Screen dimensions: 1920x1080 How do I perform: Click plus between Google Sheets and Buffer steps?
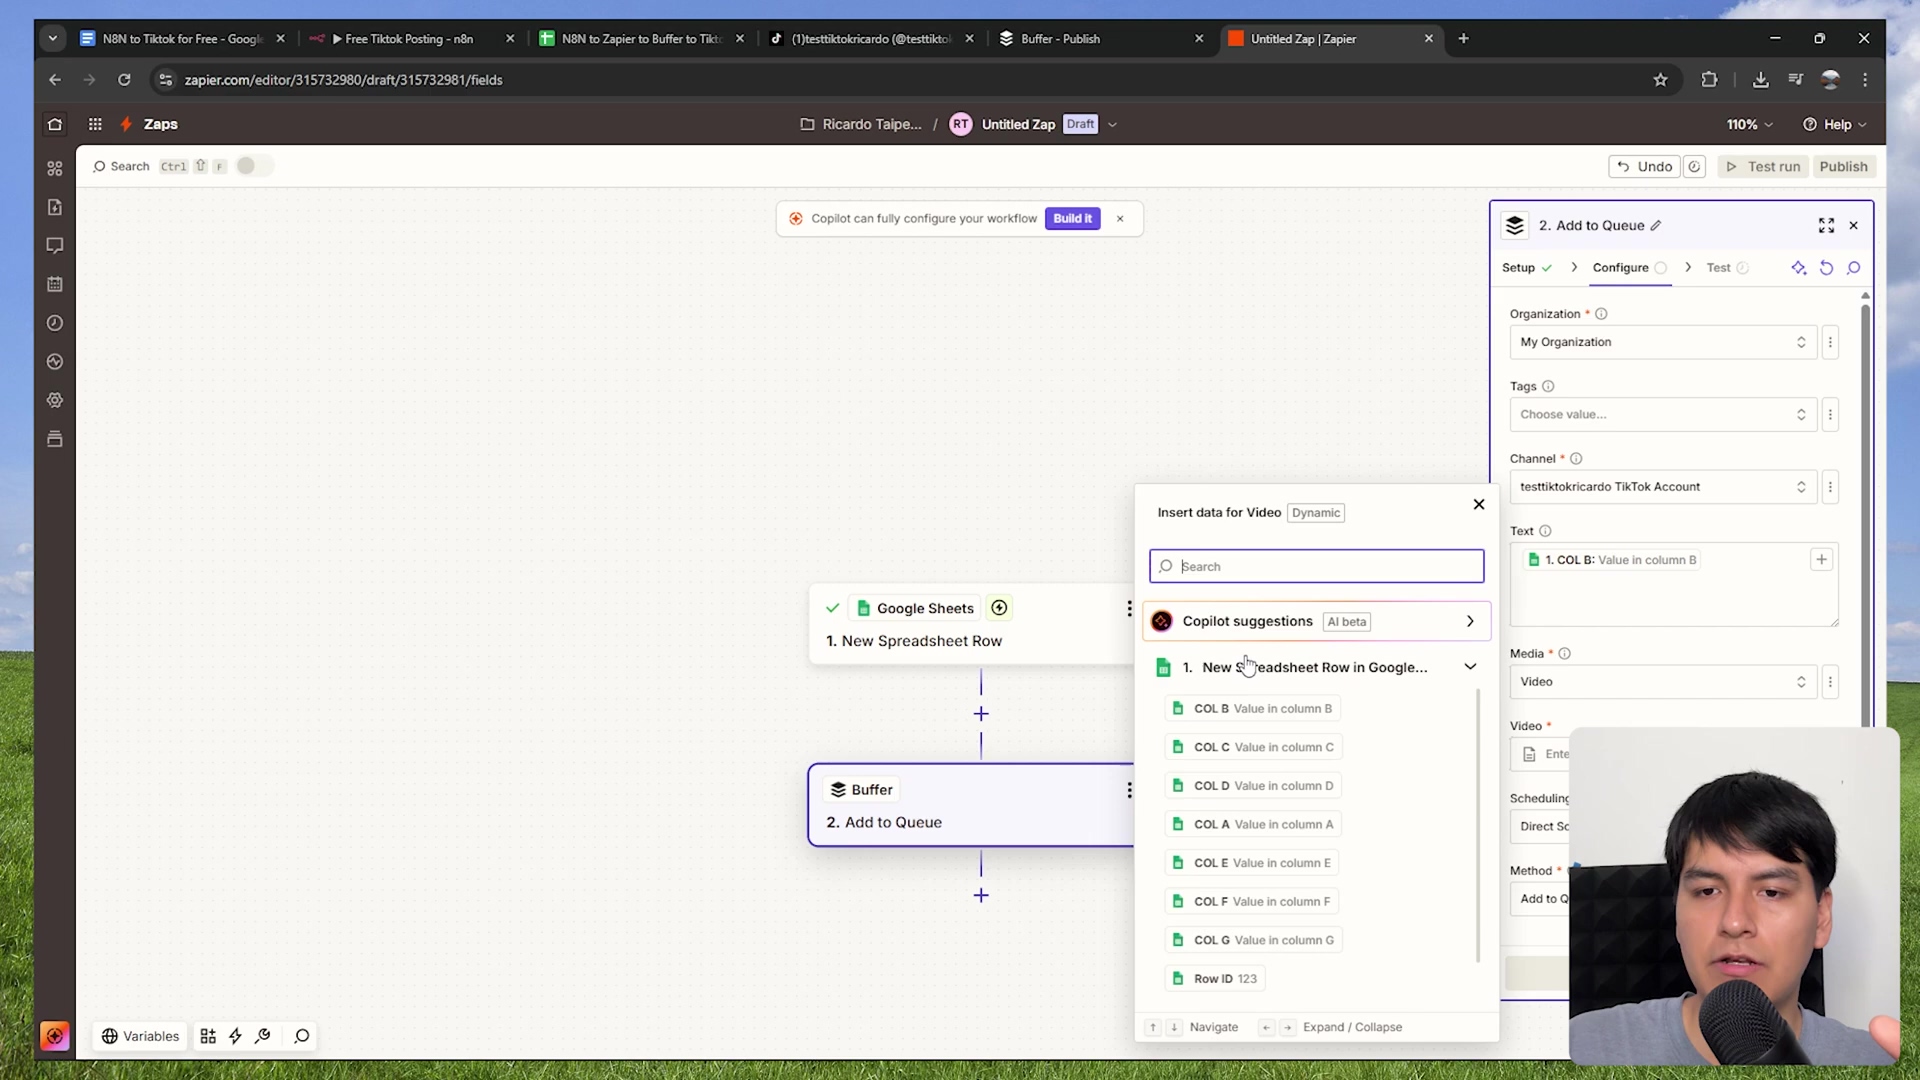[x=981, y=714]
